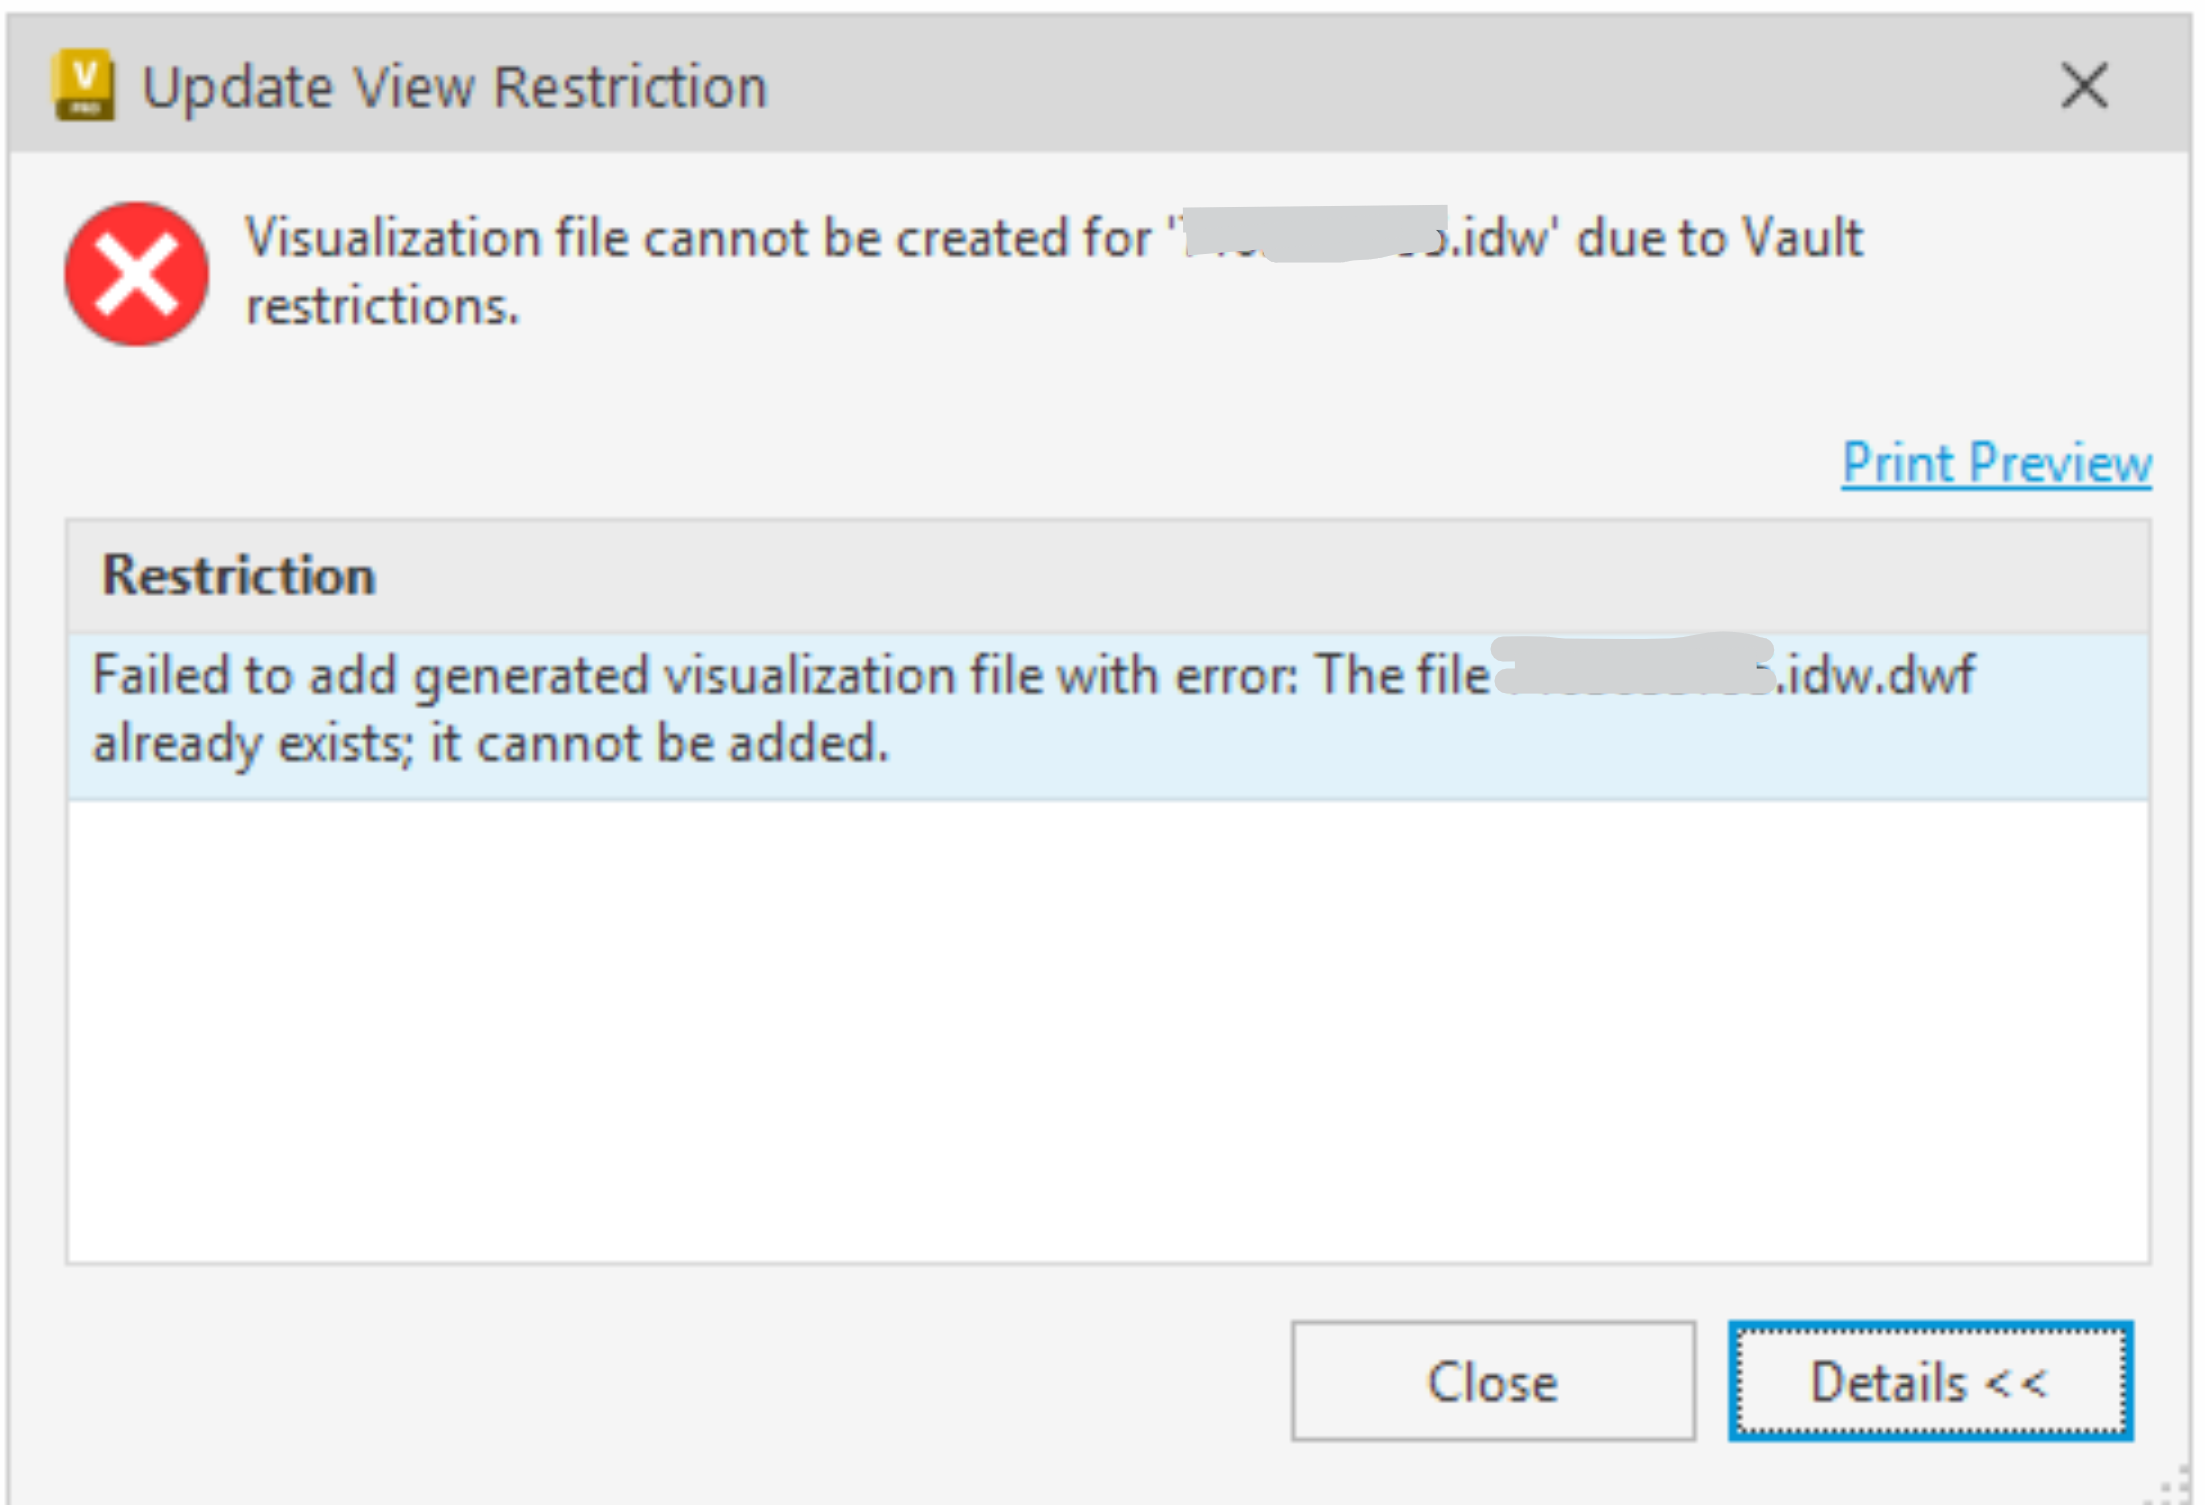Open the Print Preview link
This screenshot has height=1505, width=2205.
[1996, 463]
